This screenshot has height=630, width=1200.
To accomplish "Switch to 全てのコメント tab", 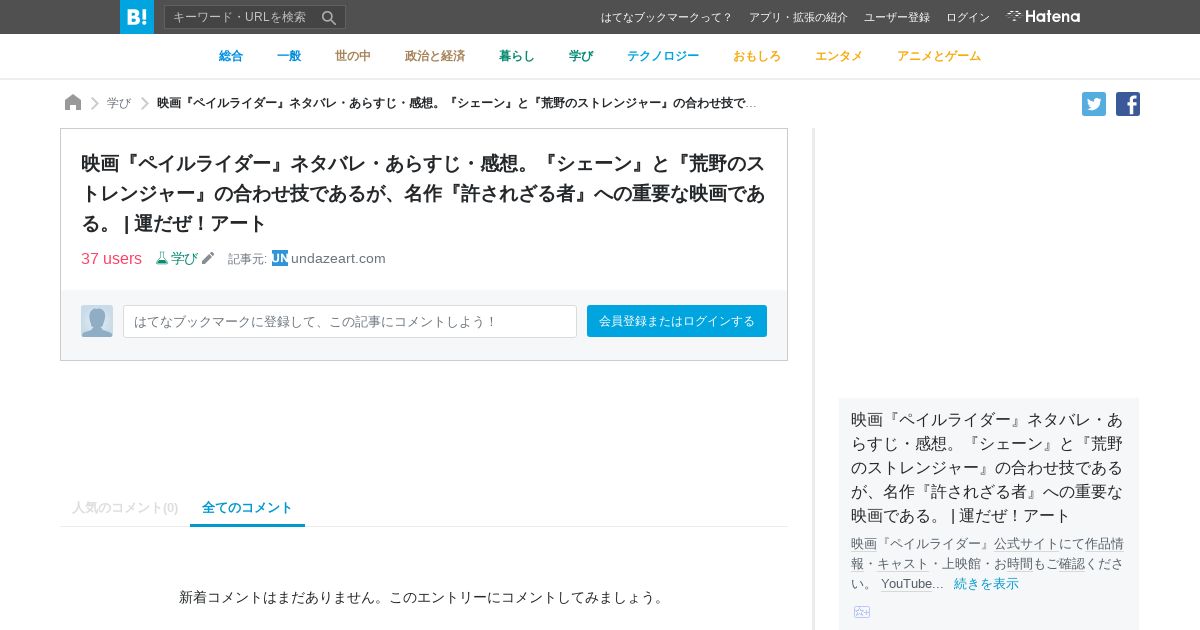I will [247, 507].
